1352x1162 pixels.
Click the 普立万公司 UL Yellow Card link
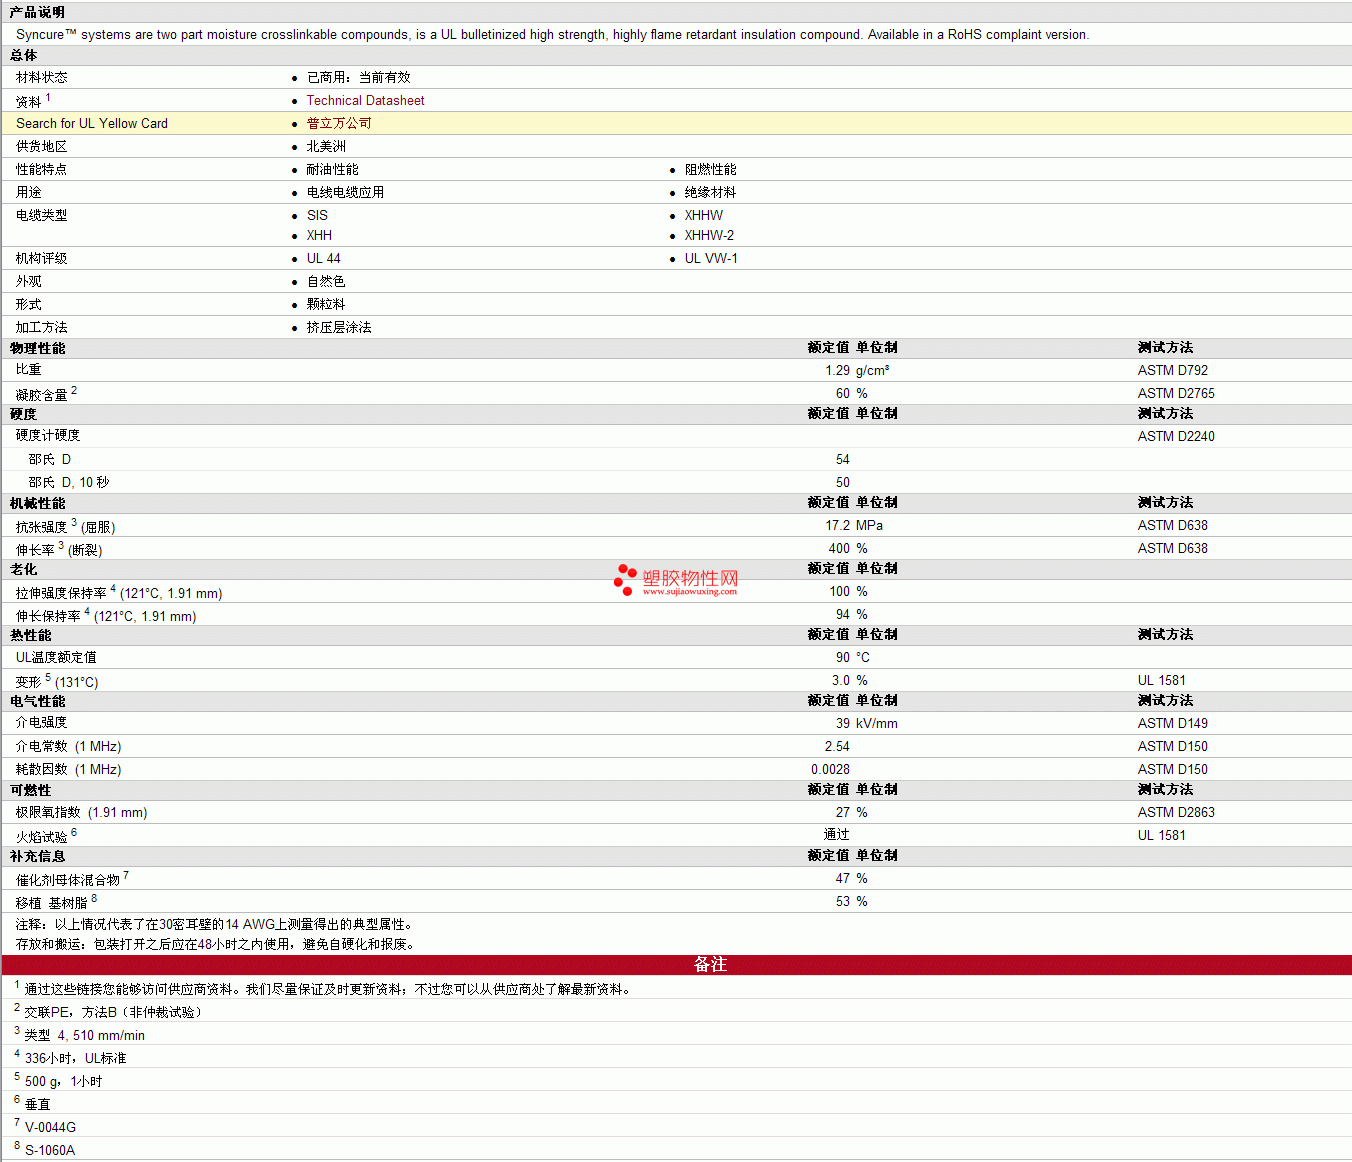339,124
